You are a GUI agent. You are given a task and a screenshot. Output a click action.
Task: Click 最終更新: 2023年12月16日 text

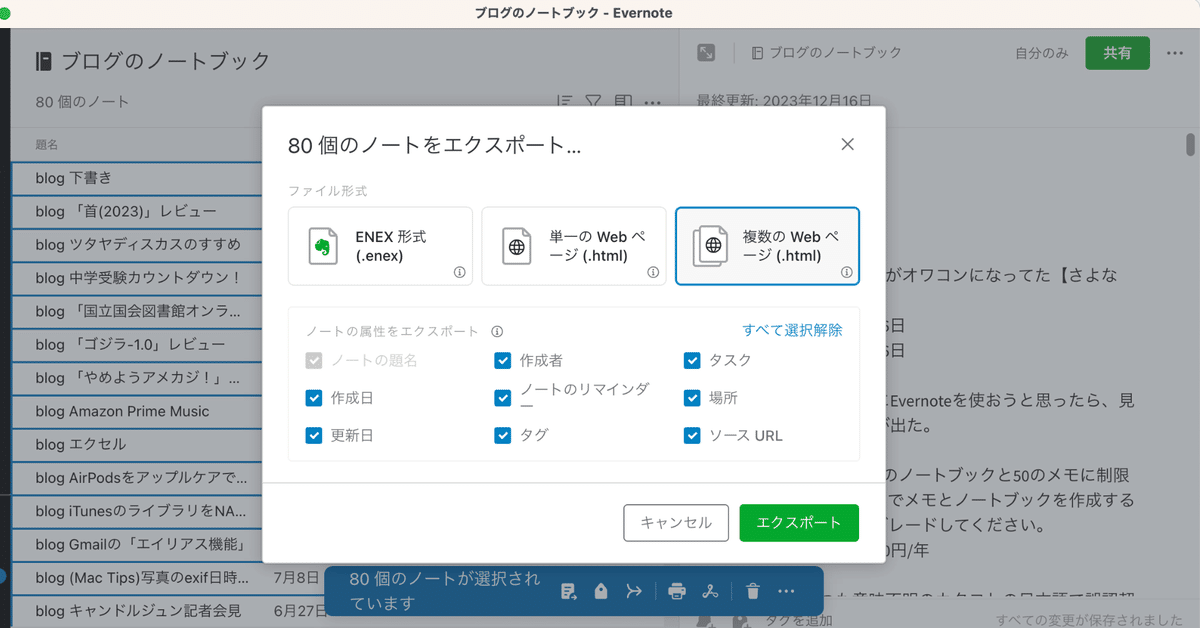[x=784, y=101]
